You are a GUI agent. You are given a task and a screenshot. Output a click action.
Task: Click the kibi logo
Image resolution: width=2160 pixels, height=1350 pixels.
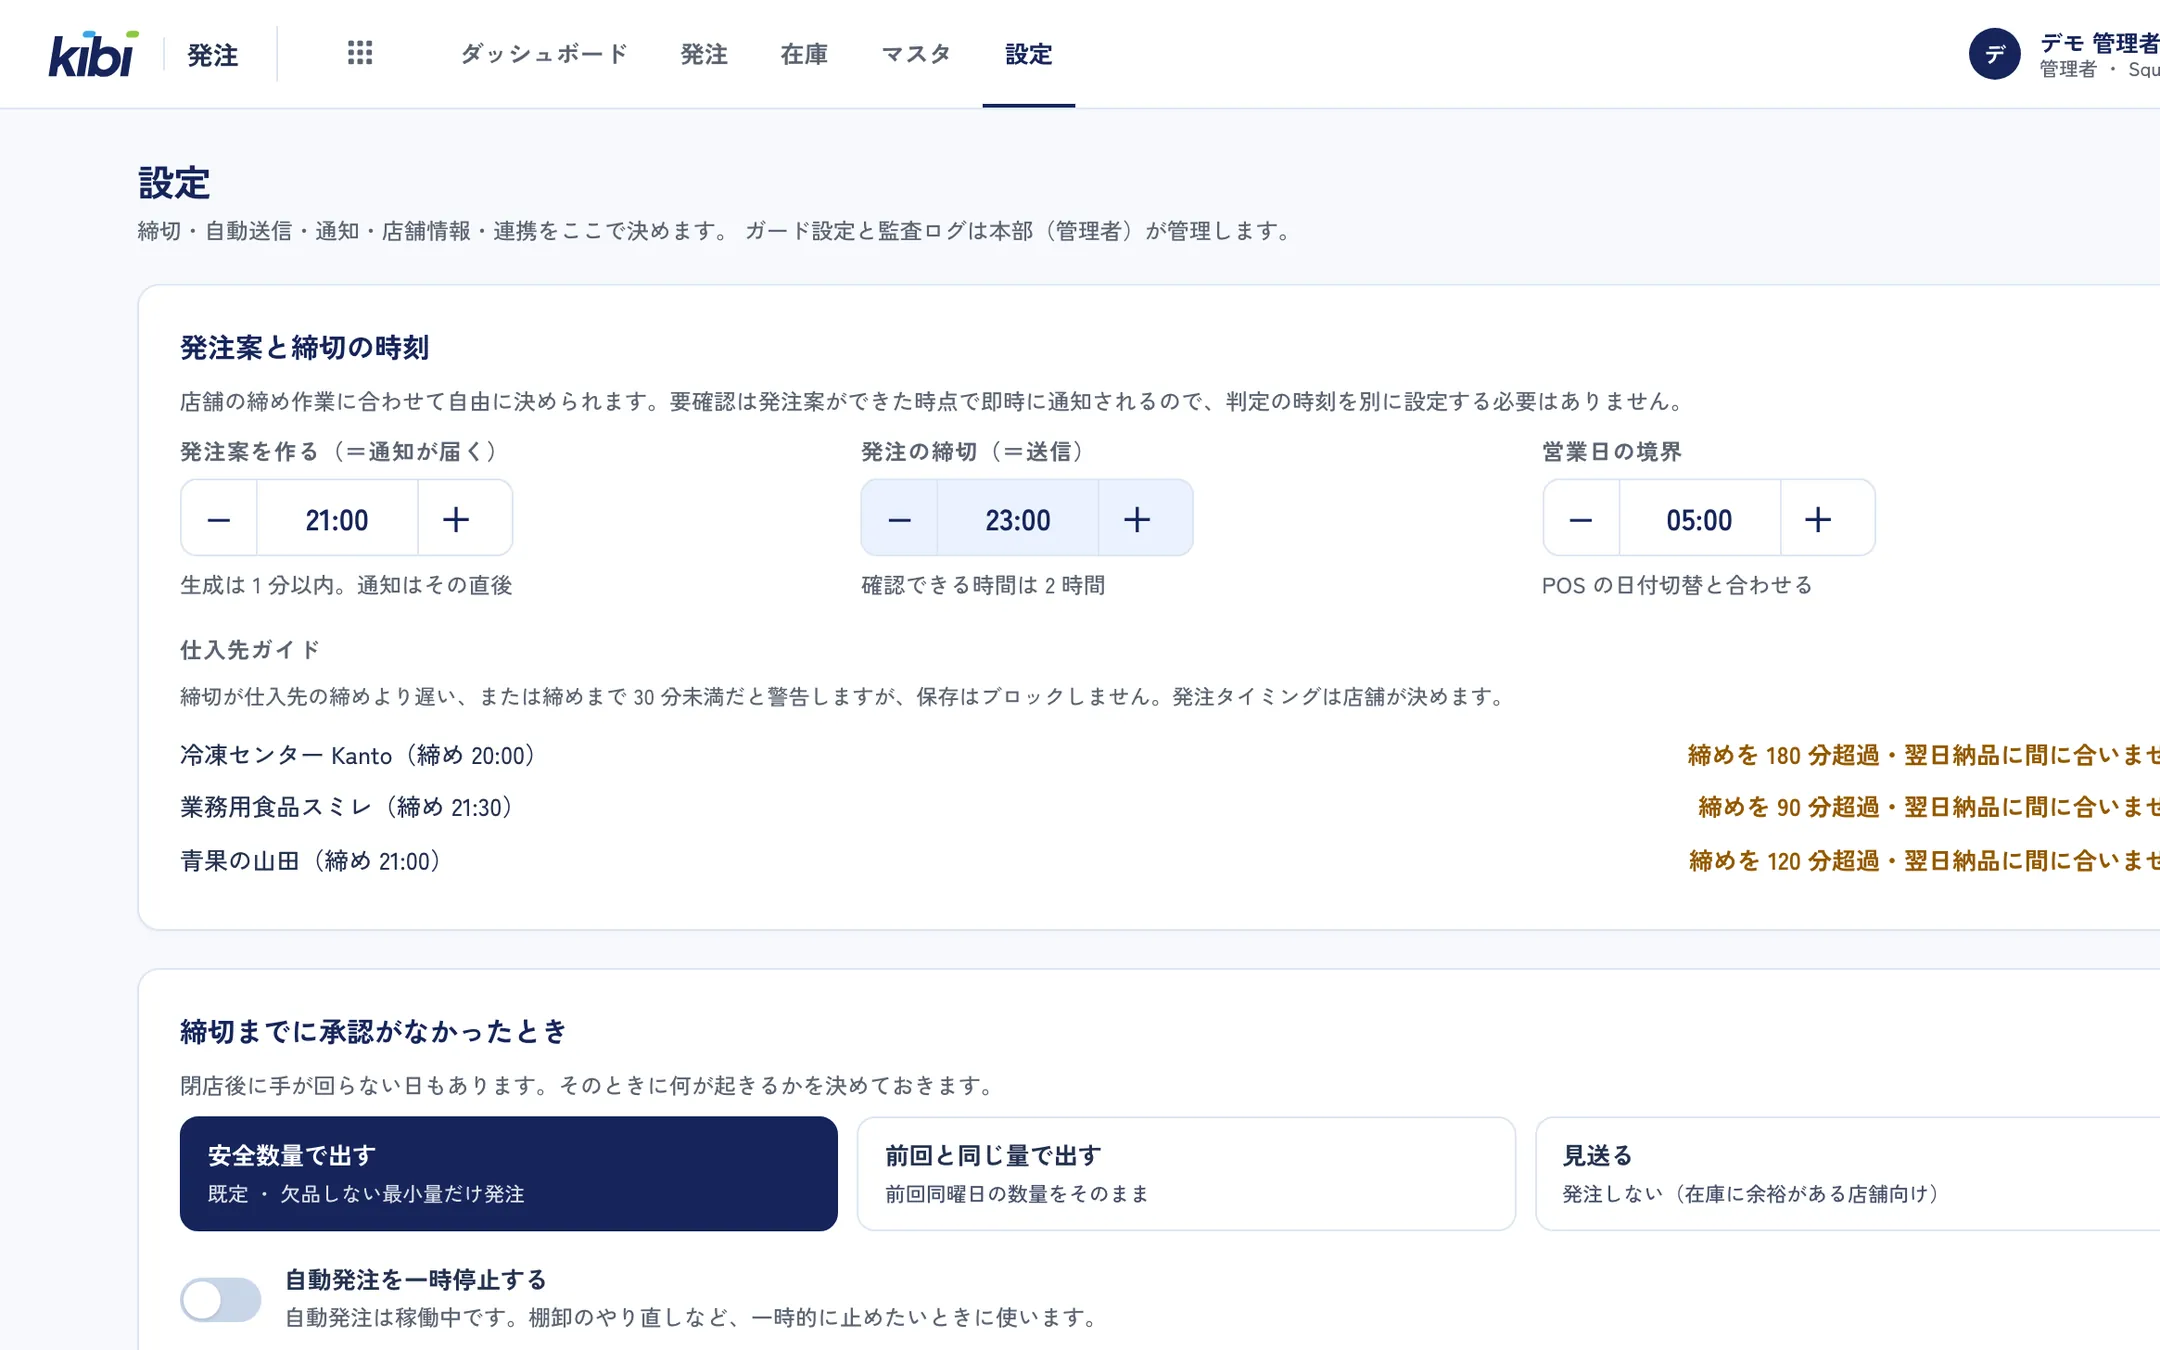click(94, 54)
